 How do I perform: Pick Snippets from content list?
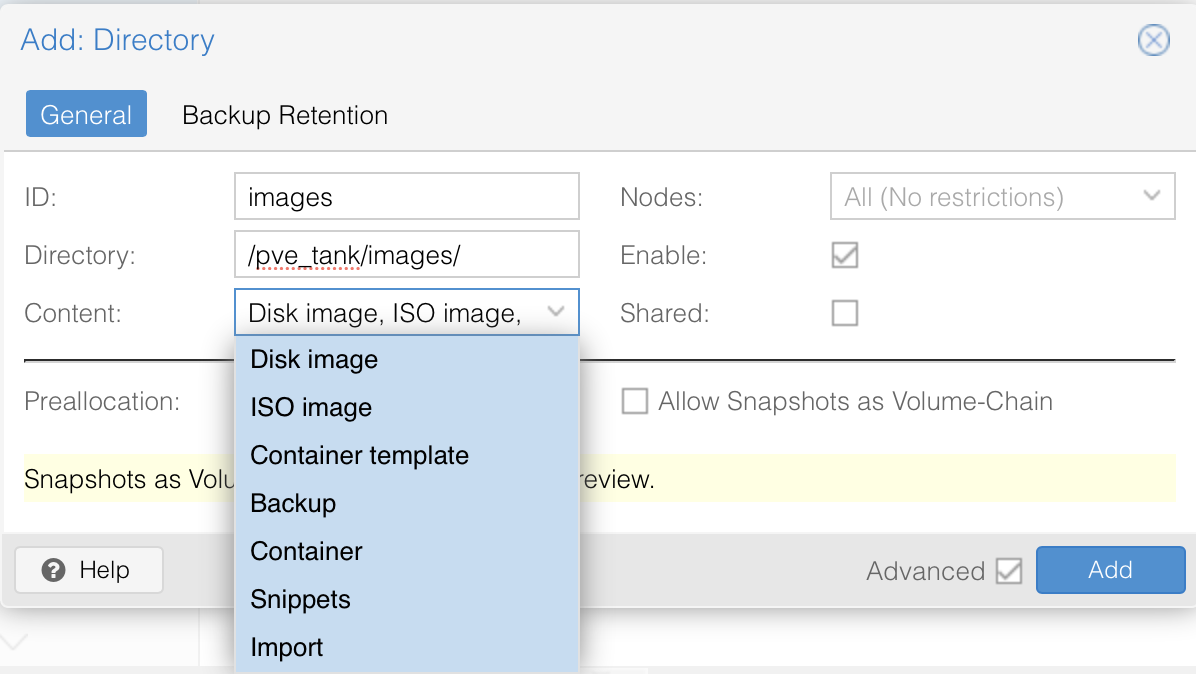pos(407,599)
